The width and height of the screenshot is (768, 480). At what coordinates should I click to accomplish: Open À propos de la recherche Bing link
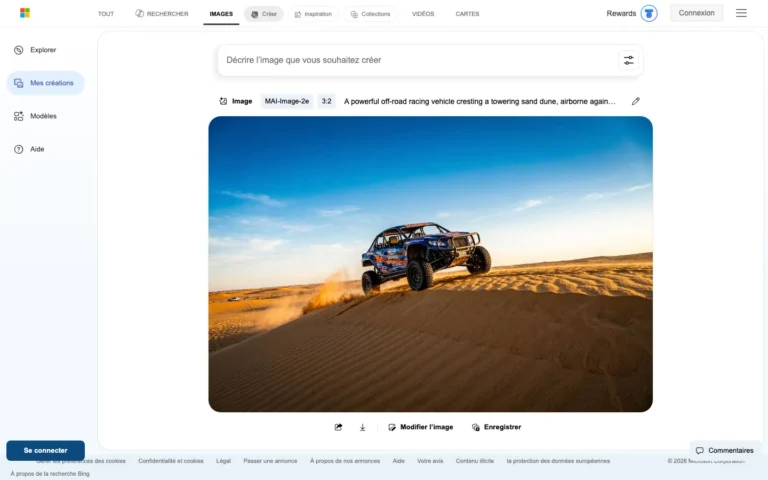50,474
